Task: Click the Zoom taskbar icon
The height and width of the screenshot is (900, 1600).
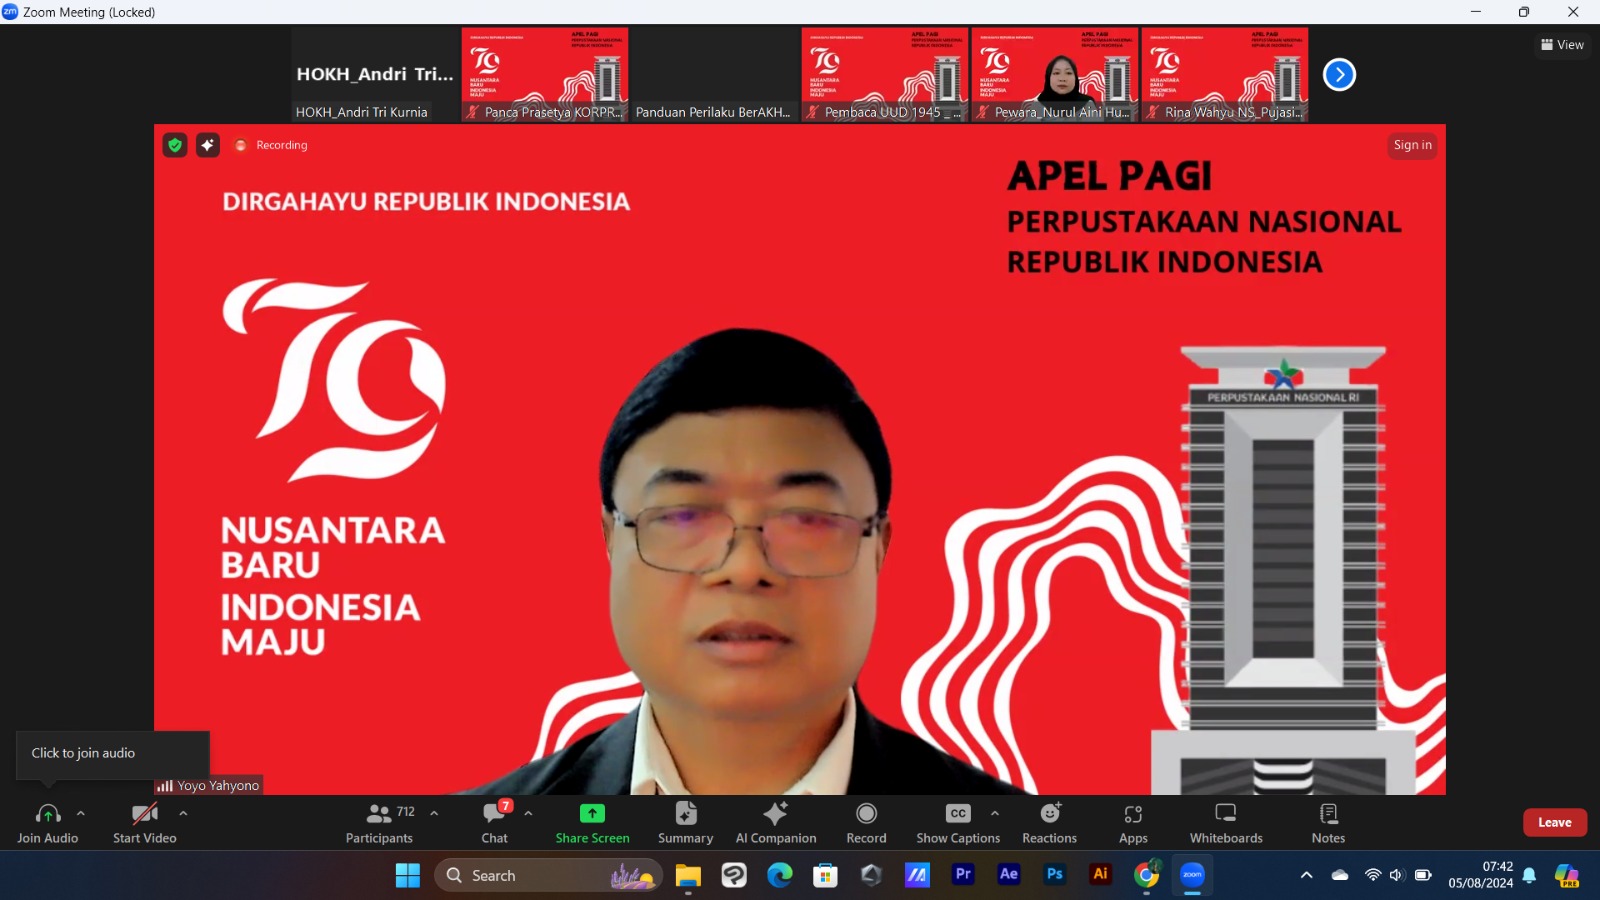Action: tap(1192, 875)
